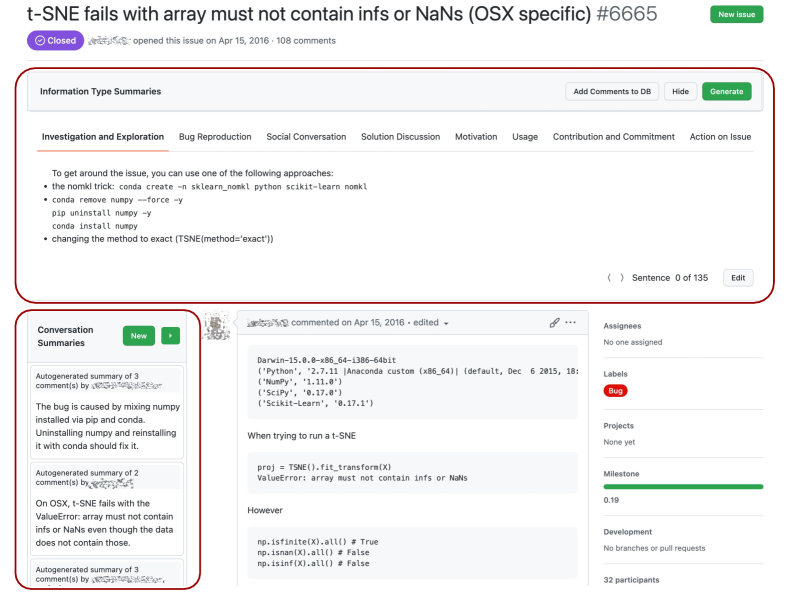Switch to the Bug Reproduction tab
Screen dimensions: 789x600
(215, 137)
